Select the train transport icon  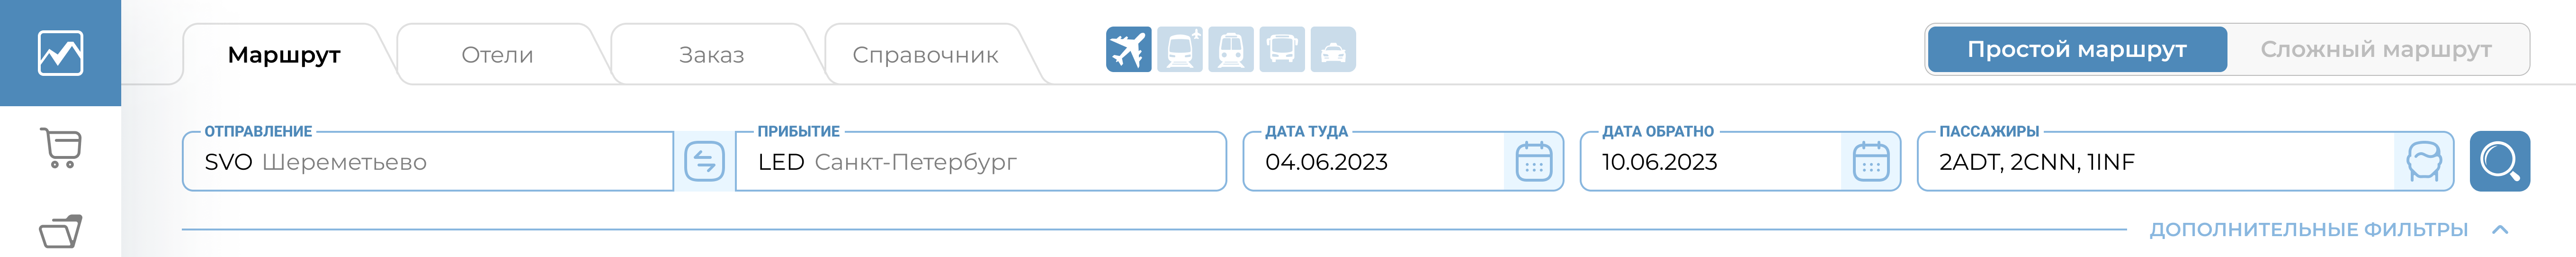click(x=1230, y=49)
